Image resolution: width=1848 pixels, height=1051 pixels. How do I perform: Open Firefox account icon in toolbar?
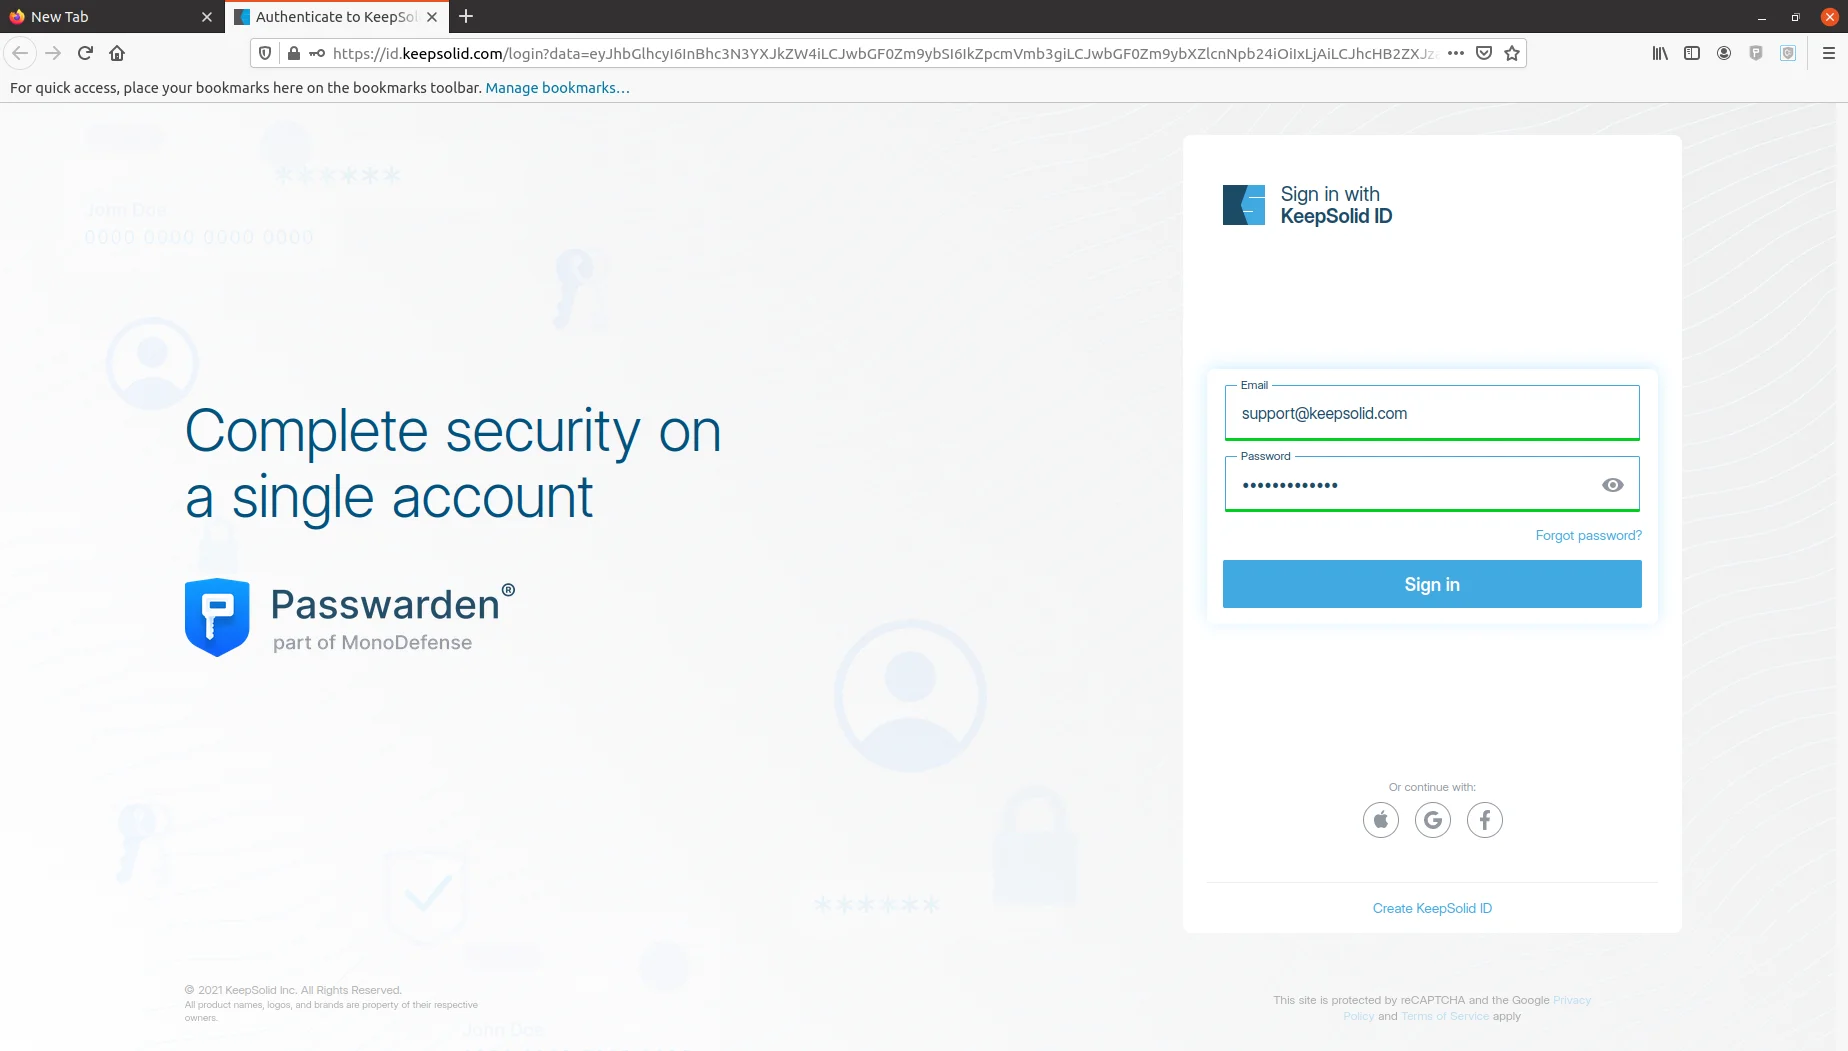1724,53
